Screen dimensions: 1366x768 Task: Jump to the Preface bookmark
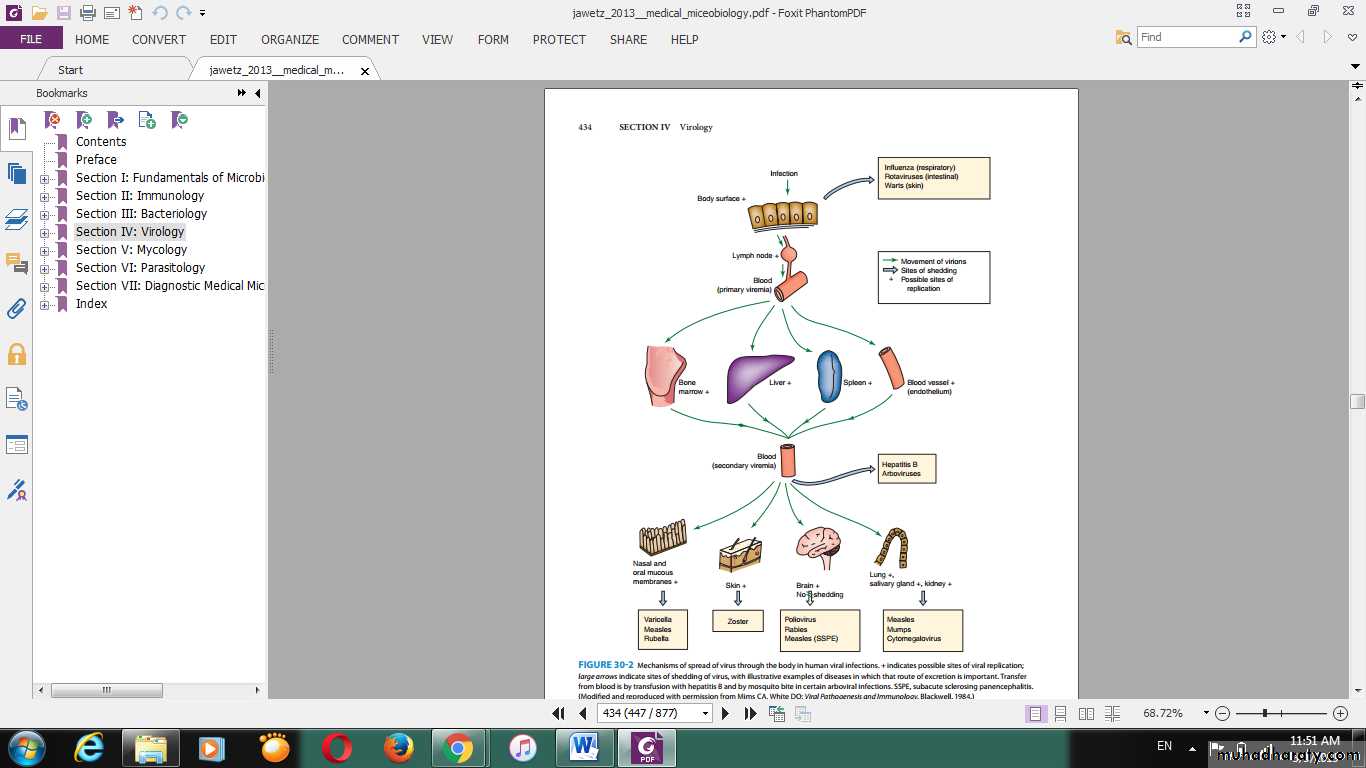tap(96, 160)
